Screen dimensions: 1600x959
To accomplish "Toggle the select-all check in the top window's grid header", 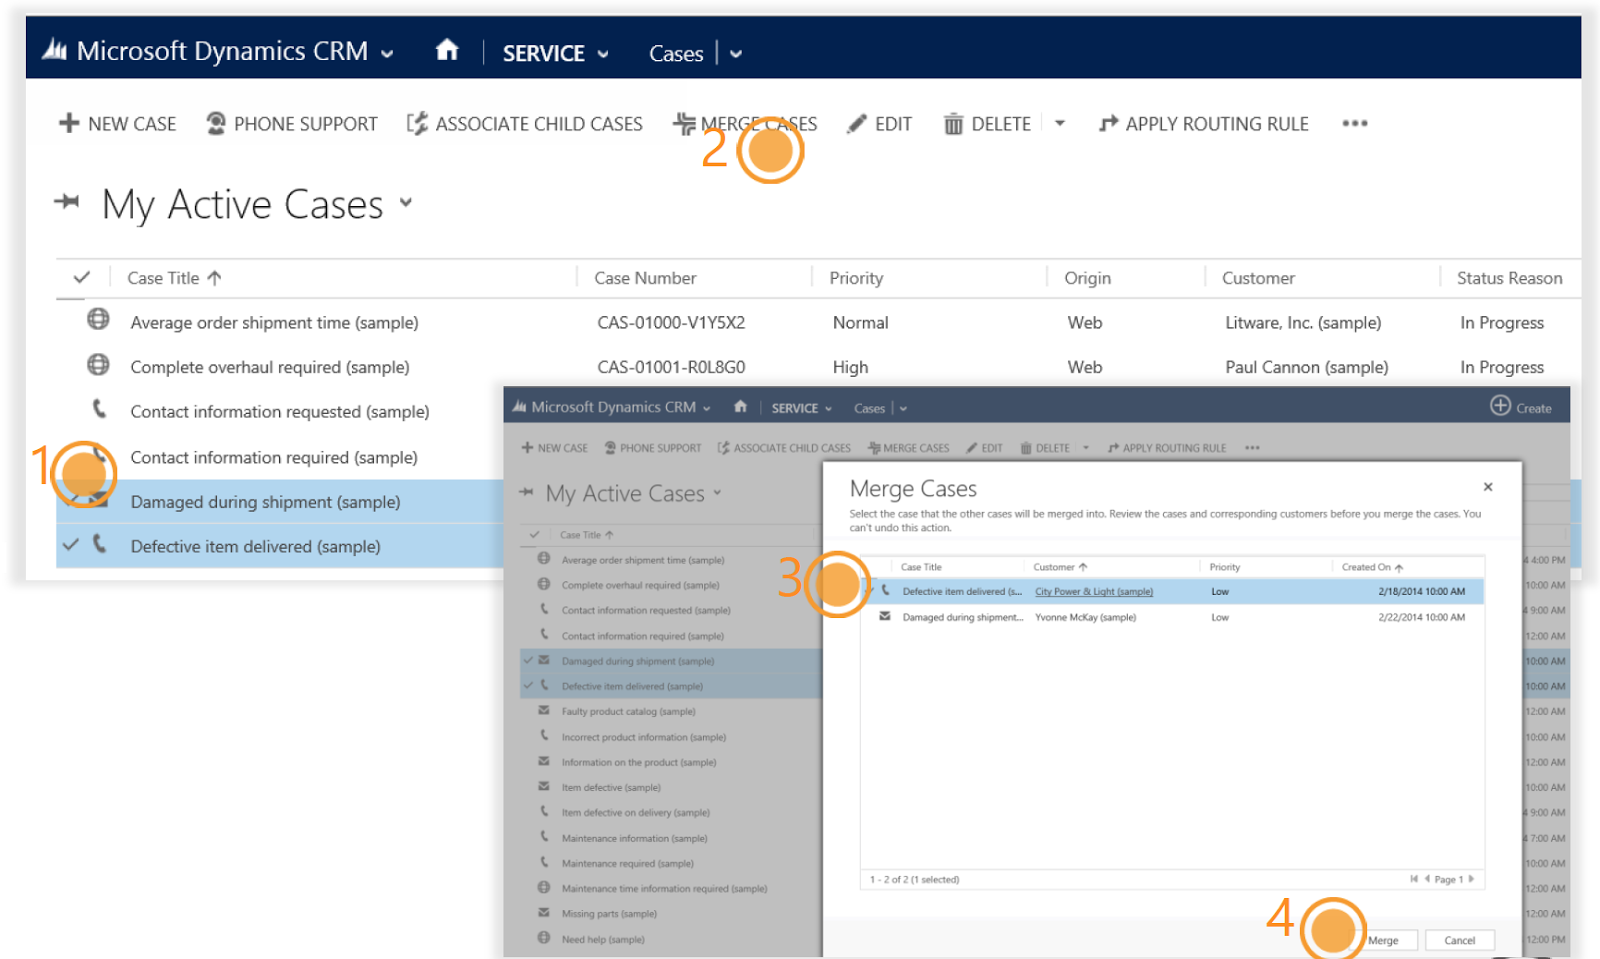I will pos(82,277).
